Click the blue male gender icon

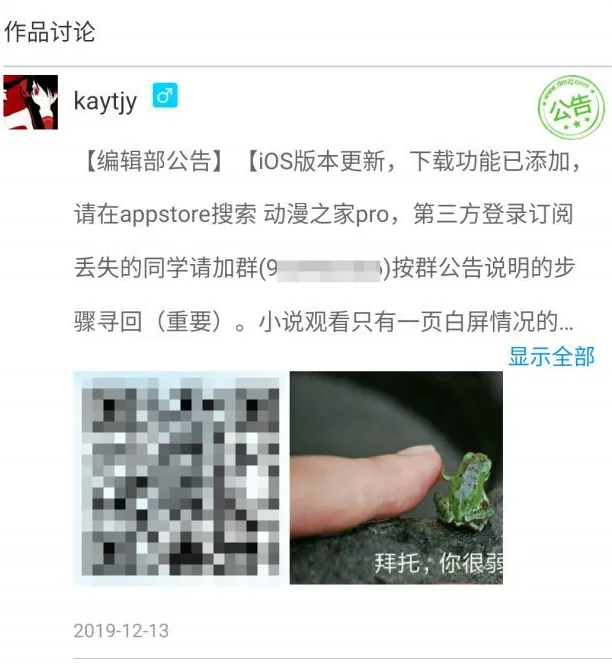pyautogui.click(x=165, y=95)
